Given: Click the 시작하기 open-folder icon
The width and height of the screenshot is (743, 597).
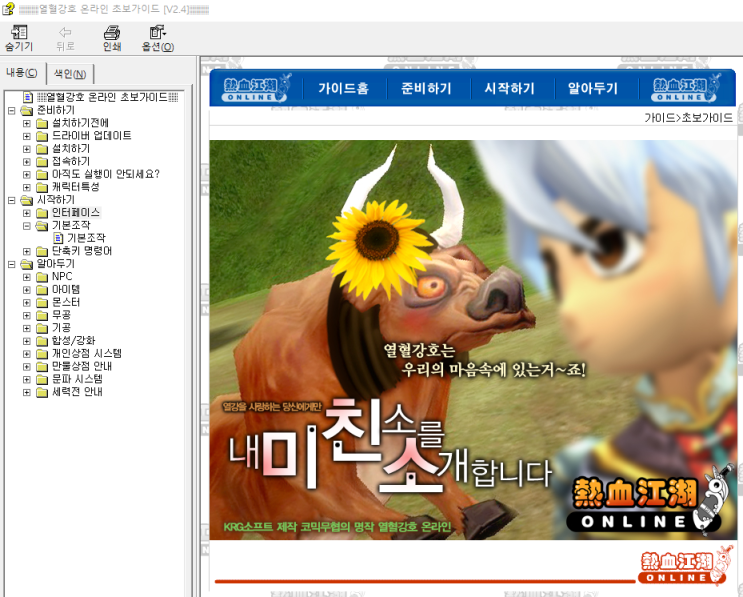Looking at the screenshot, I should (27, 200).
